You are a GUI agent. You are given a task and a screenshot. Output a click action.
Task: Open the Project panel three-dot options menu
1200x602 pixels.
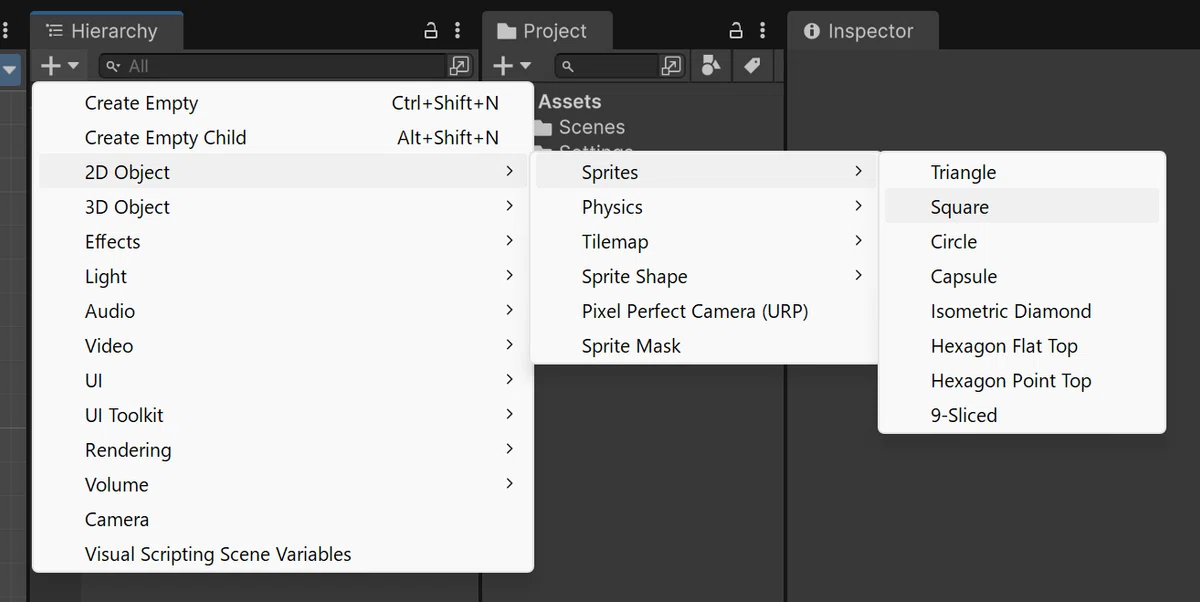(763, 30)
